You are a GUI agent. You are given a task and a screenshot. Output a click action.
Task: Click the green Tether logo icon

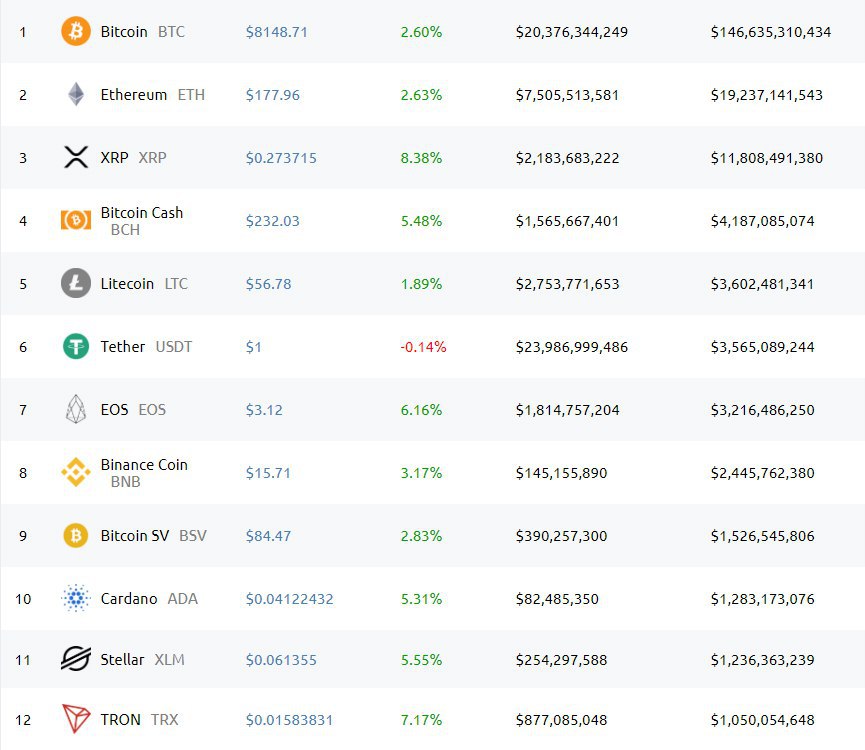[x=76, y=347]
